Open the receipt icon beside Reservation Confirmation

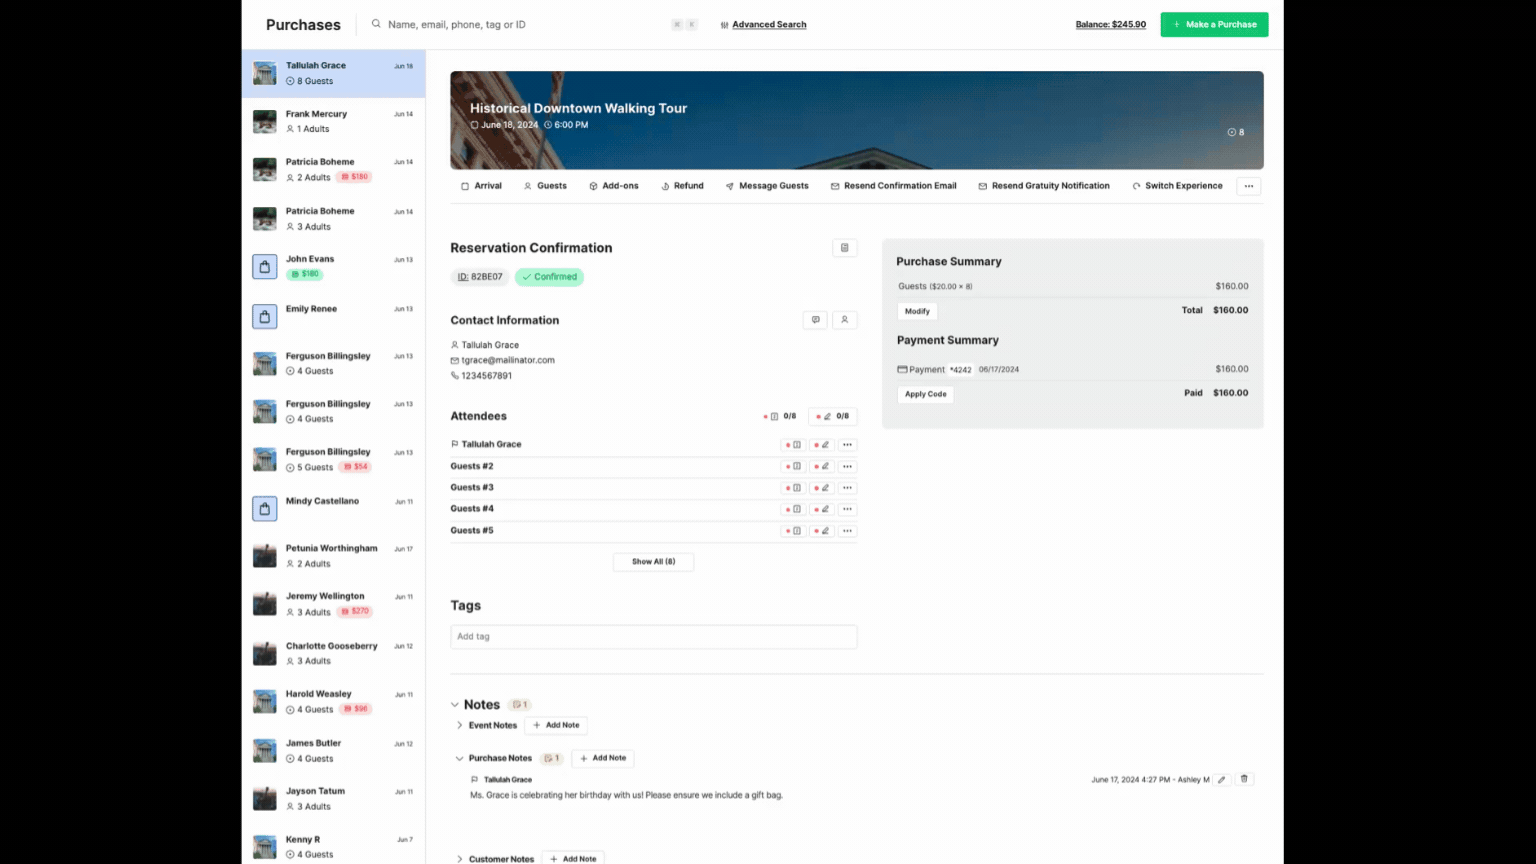845,248
